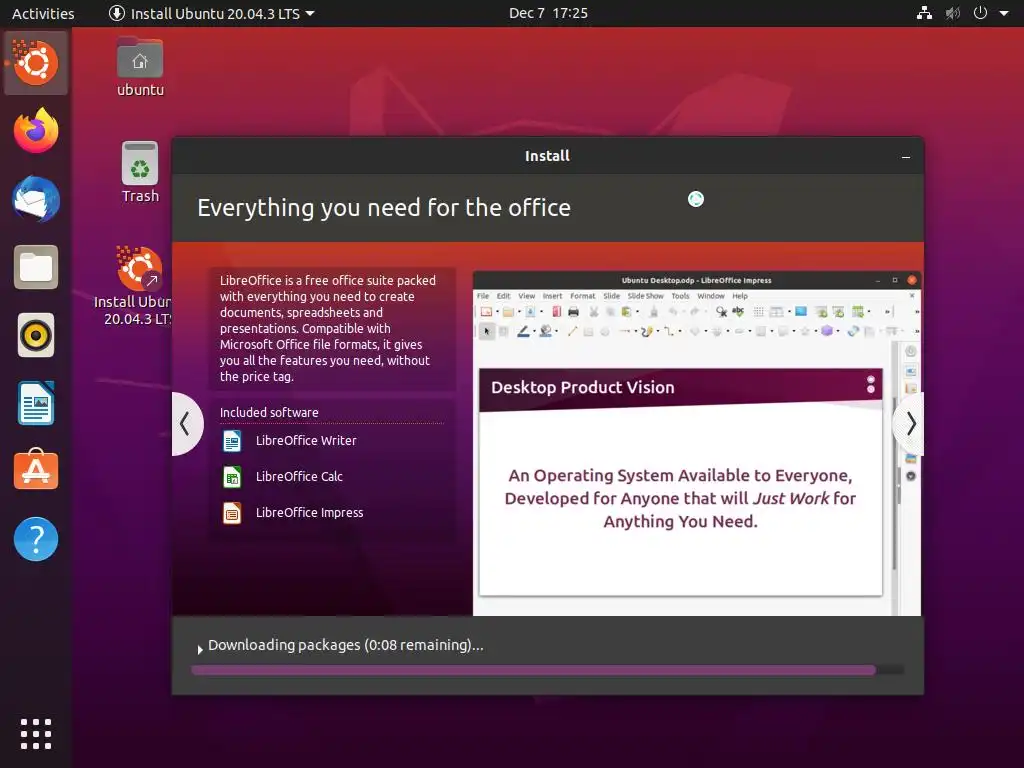
Task: Click LibreOffice Writer icon in Included software
Action: [x=232, y=441]
